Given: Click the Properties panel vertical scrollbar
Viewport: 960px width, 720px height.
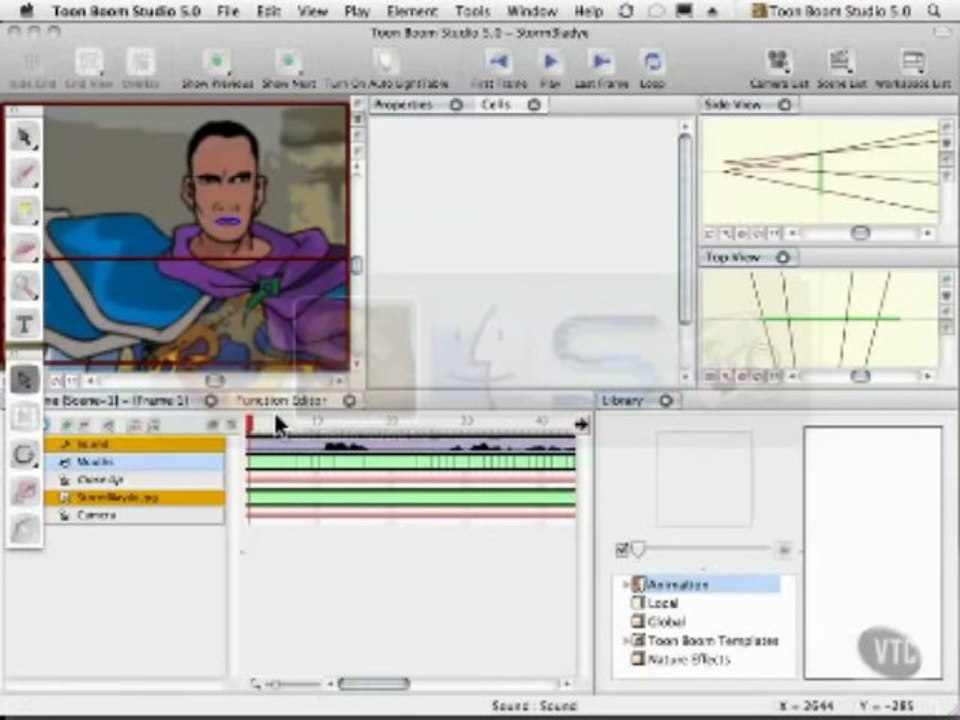Looking at the screenshot, I should tap(685, 229).
